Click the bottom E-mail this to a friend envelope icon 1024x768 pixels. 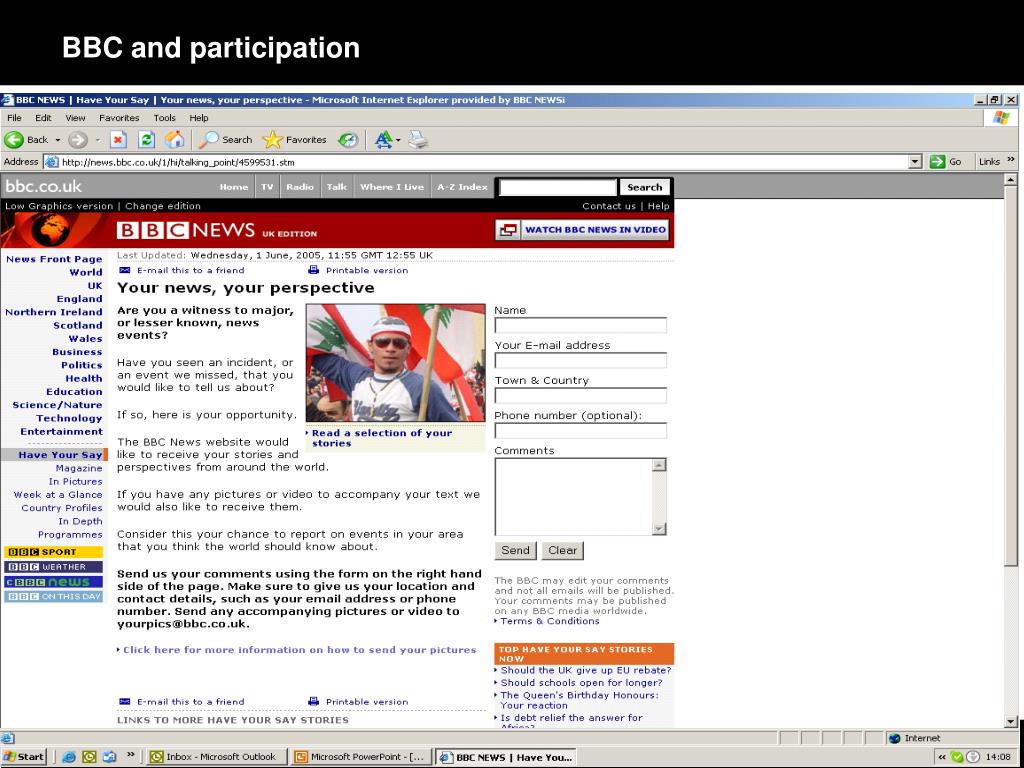(x=125, y=701)
